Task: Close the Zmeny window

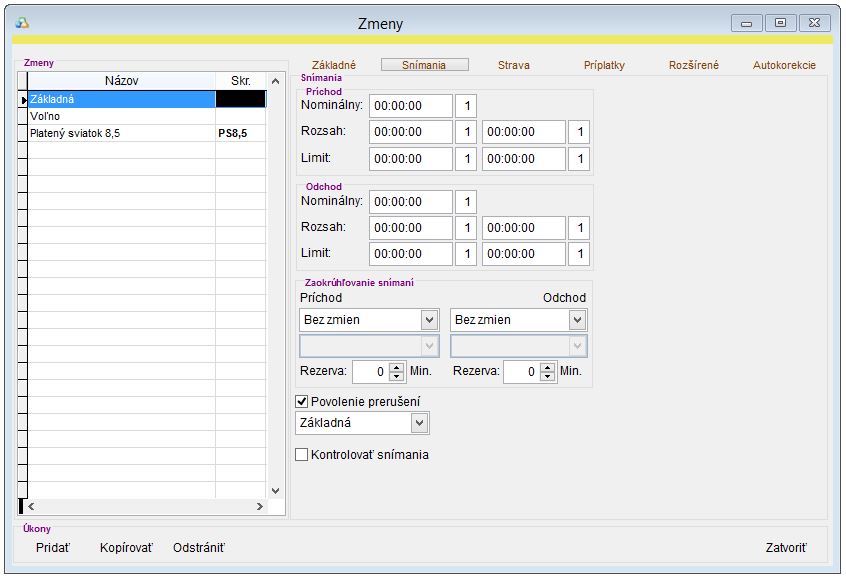Action: click(x=815, y=23)
